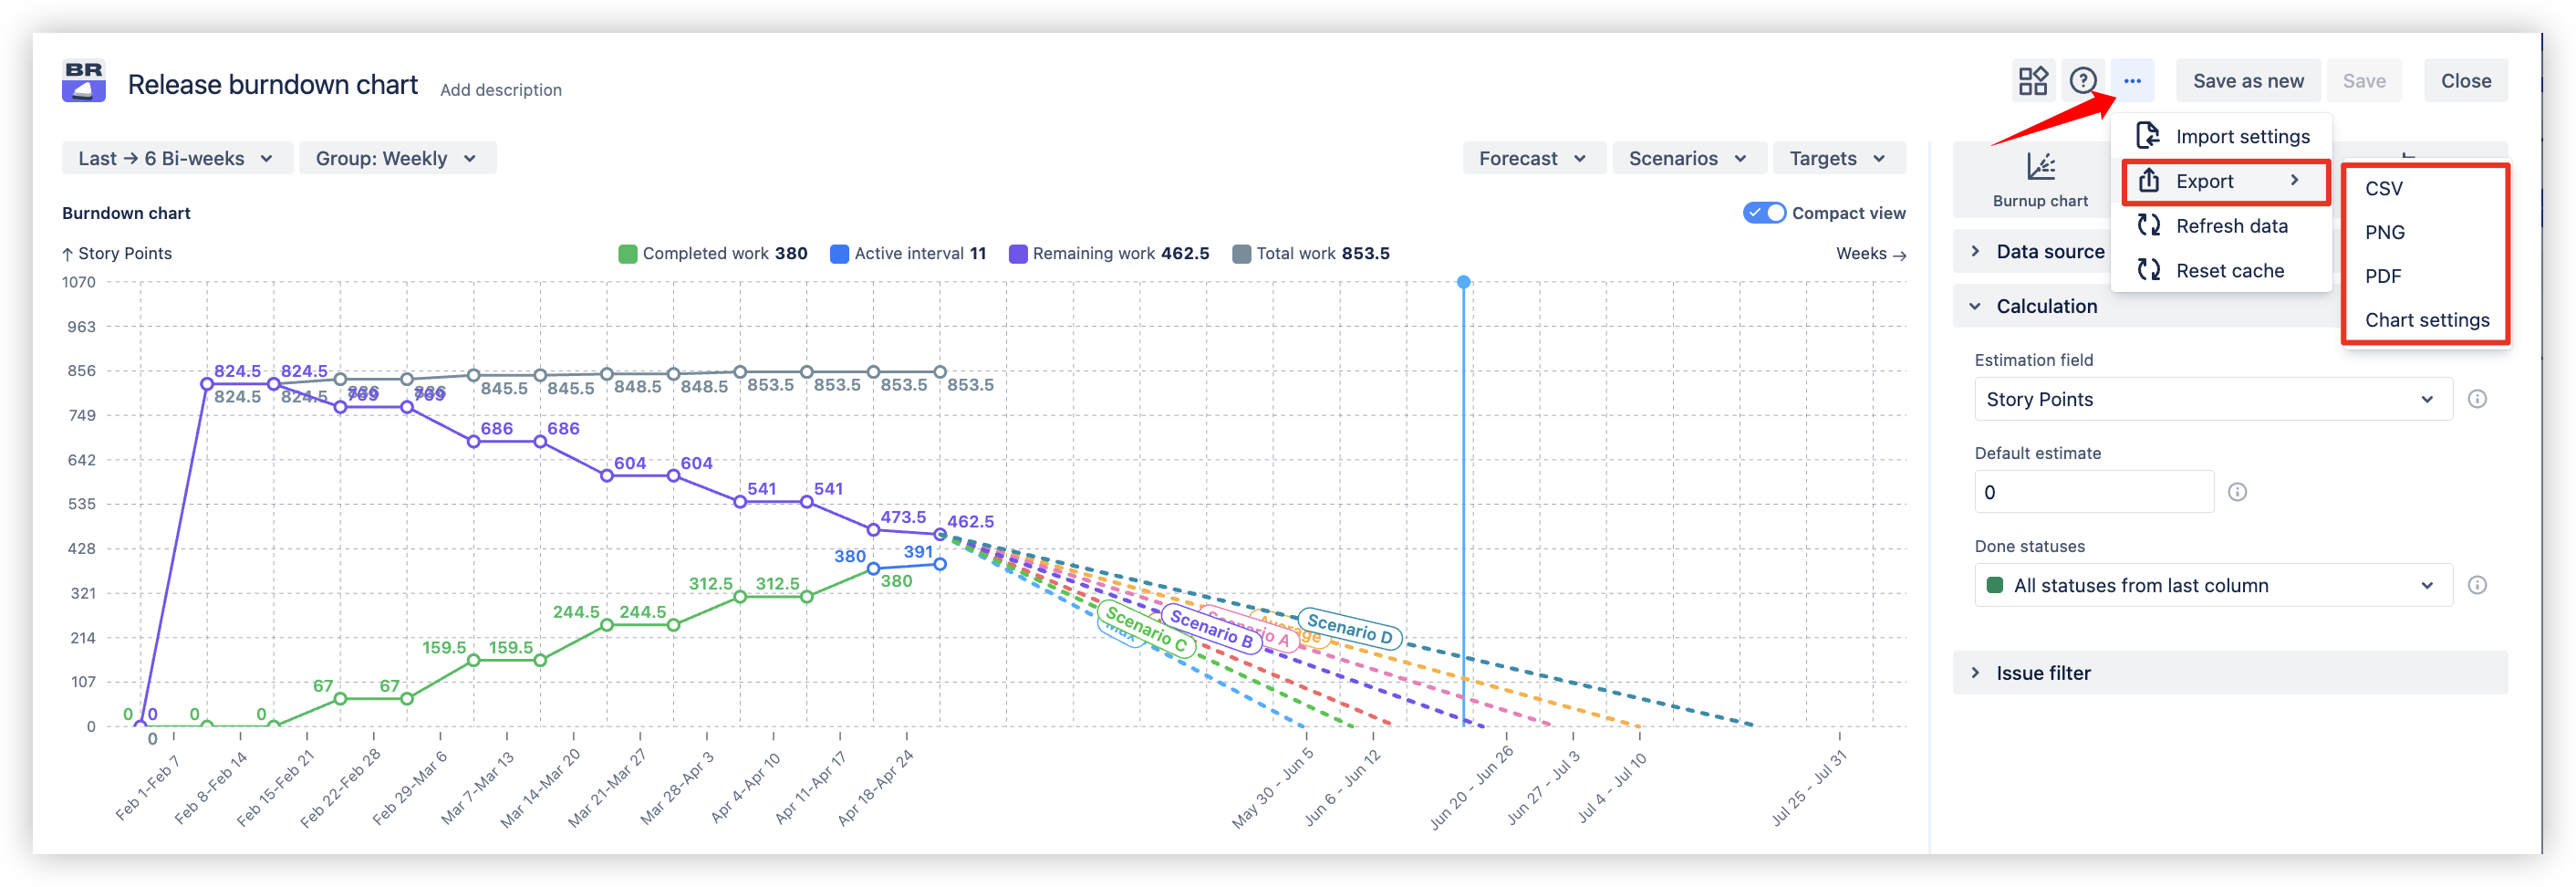This screenshot has height=887, width=2576.
Task: Click the Reset cache icon
Action: (2148, 270)
